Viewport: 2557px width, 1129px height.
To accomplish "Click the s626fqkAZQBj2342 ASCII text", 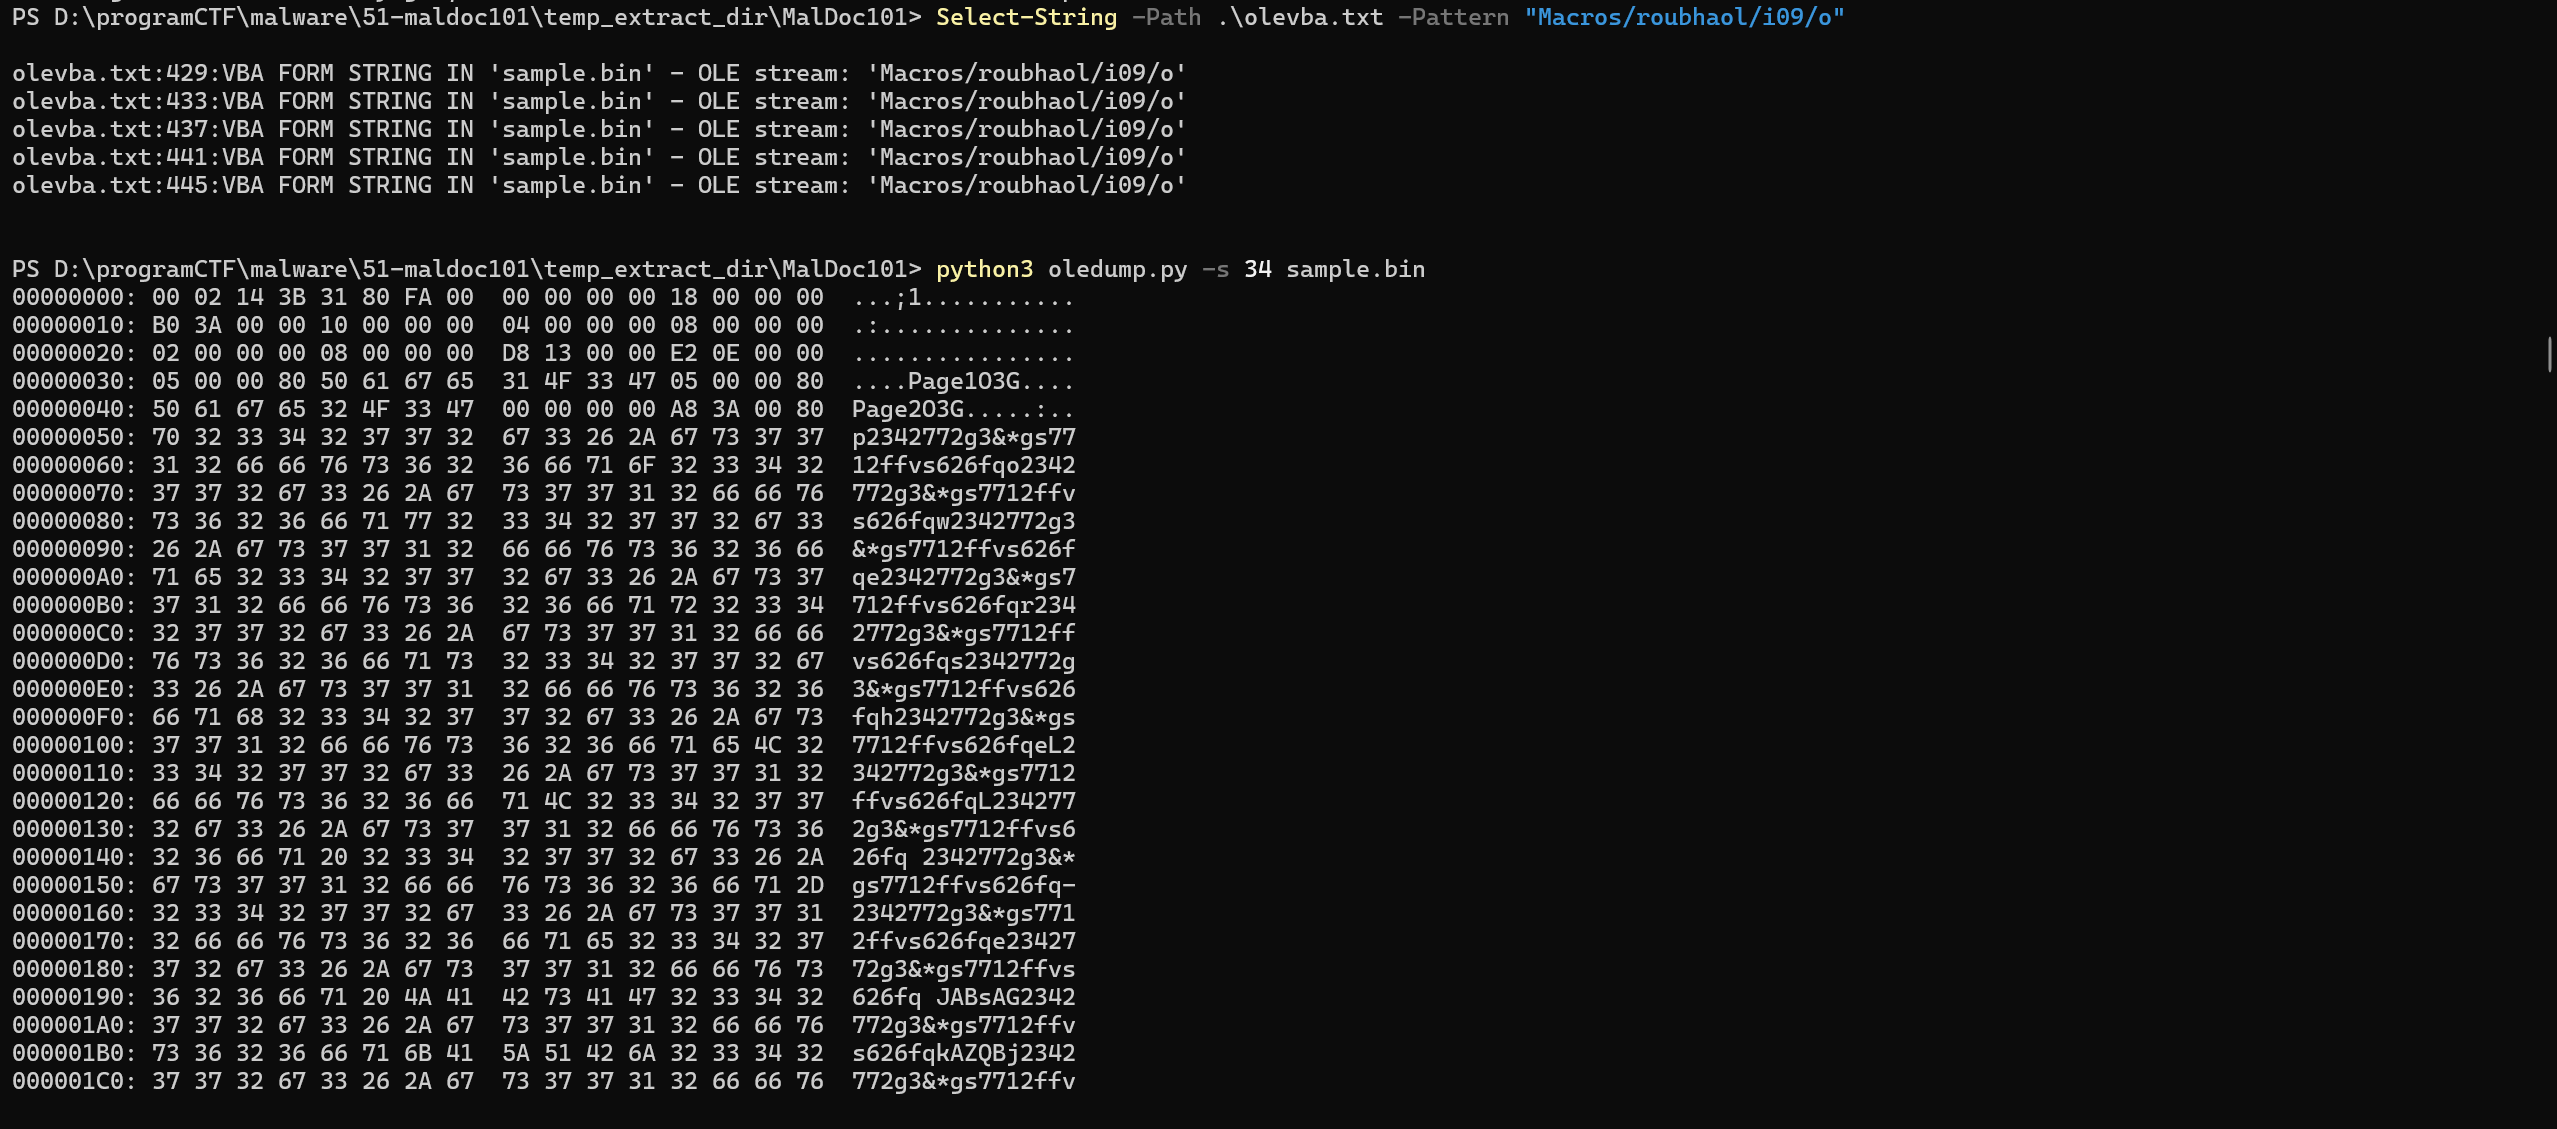I will (x=964, y=1053).
